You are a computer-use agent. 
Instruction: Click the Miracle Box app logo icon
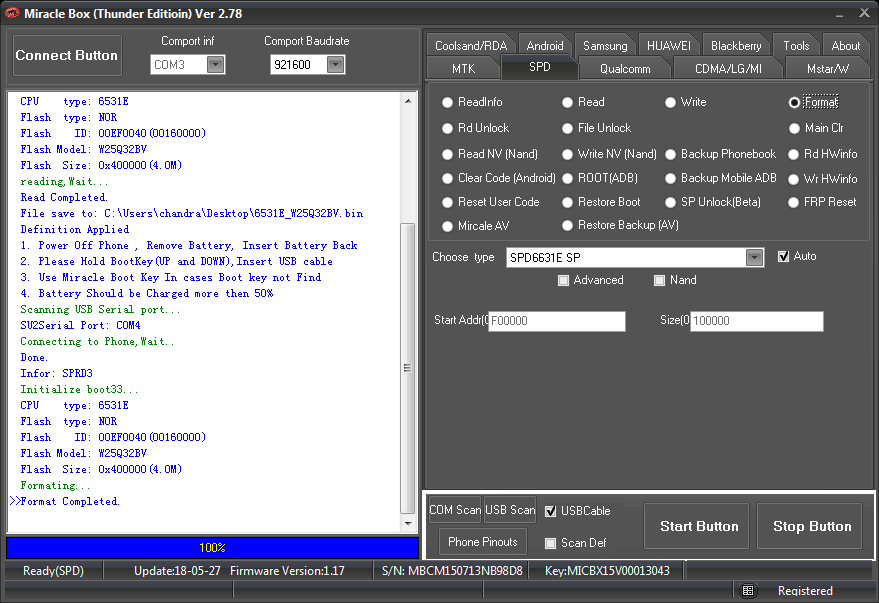click(x=12, y=13)
